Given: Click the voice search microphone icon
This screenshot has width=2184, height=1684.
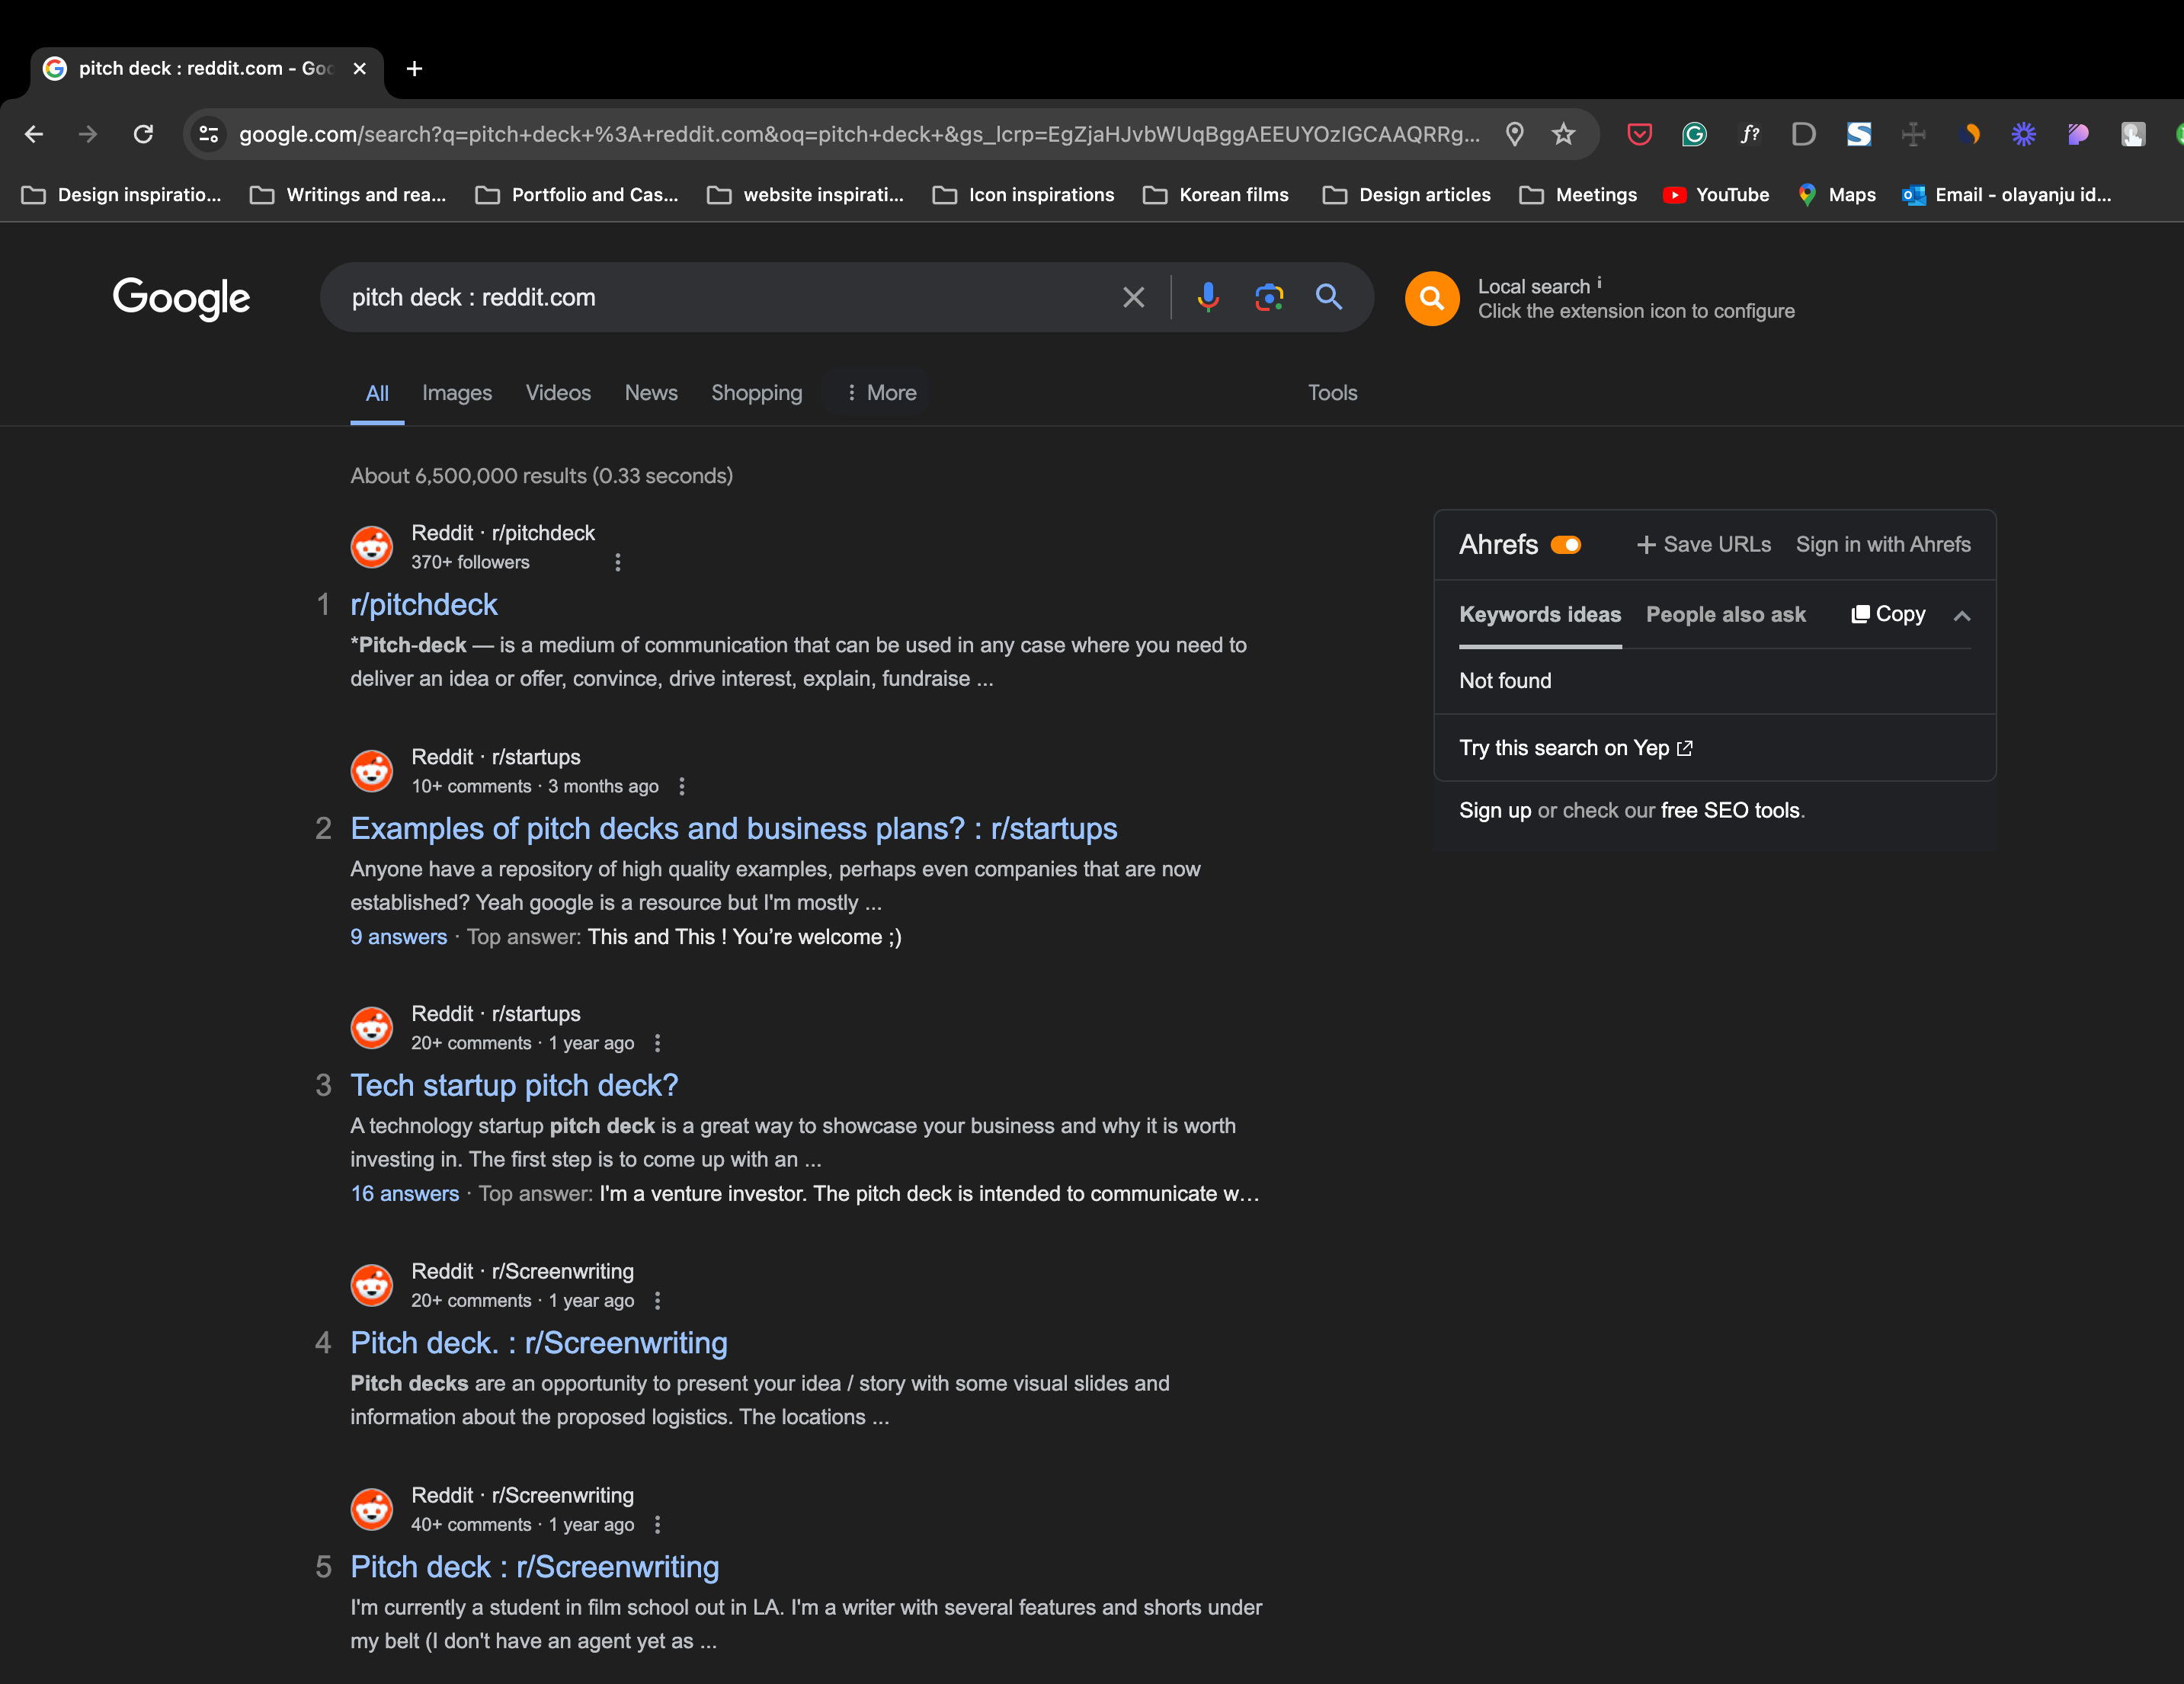Looking at the screenshot, I should coord(1208,297).
